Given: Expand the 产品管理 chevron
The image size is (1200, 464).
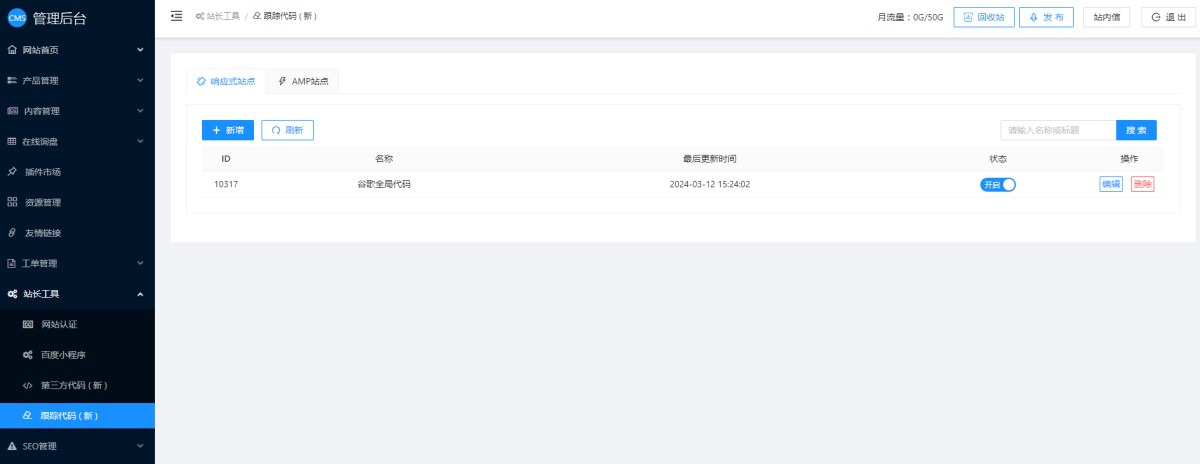Looking at the screenshot, I should point(140,80).
